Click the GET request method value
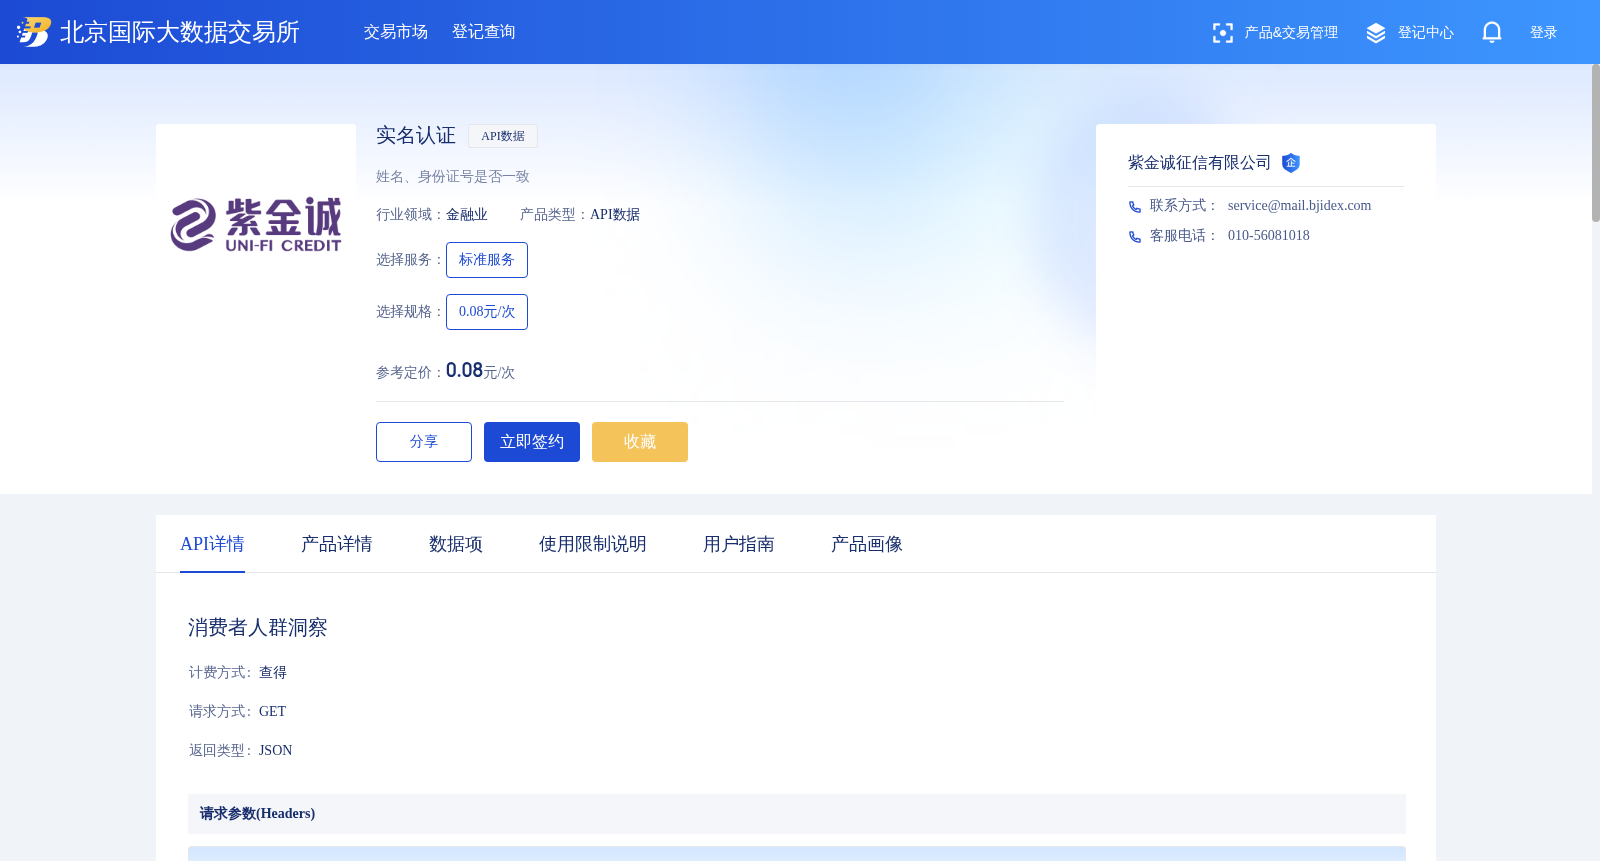The width and height of the screenshot is (1600, 861). [272, 712]
